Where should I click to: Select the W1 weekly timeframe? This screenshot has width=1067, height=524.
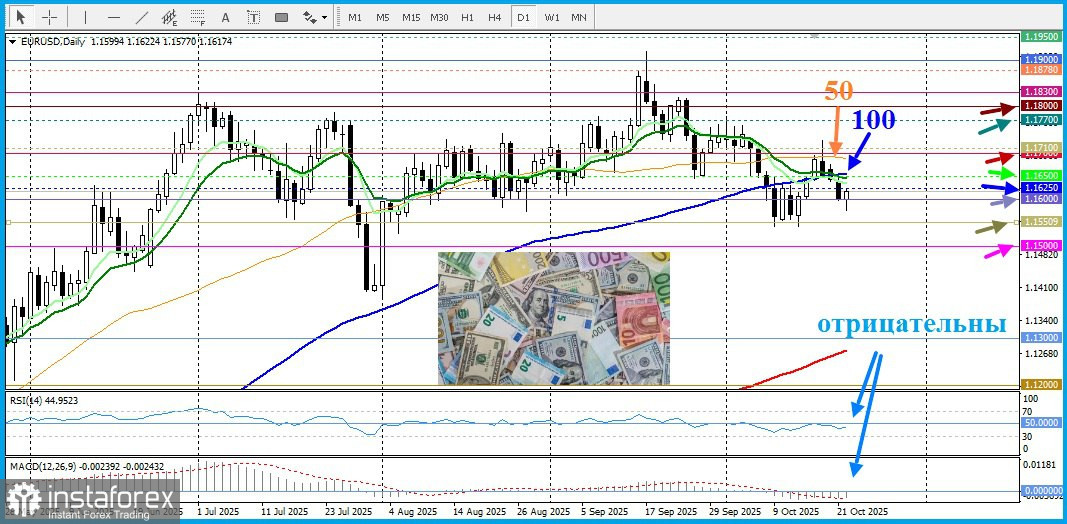pyautogui.click(x=552, y=17)
